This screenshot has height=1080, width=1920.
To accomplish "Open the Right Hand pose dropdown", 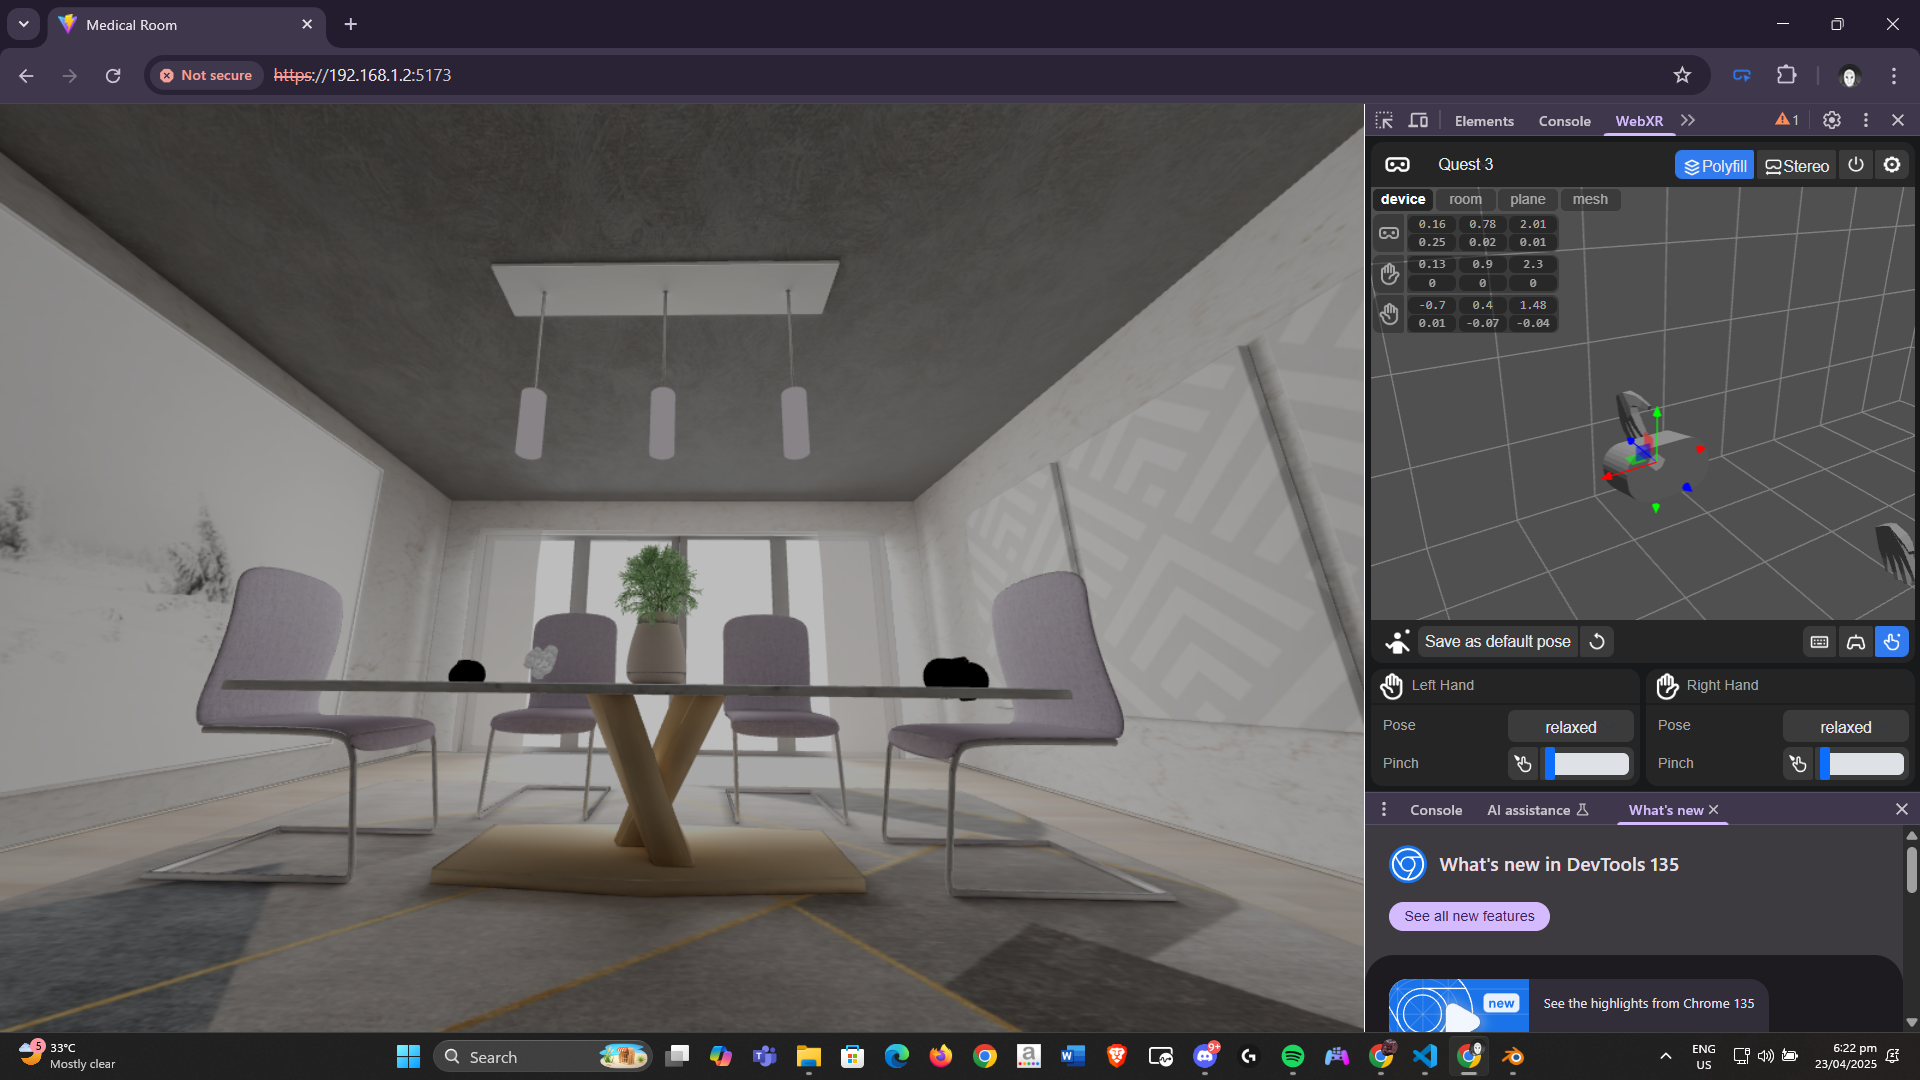I will [1845, 727].
